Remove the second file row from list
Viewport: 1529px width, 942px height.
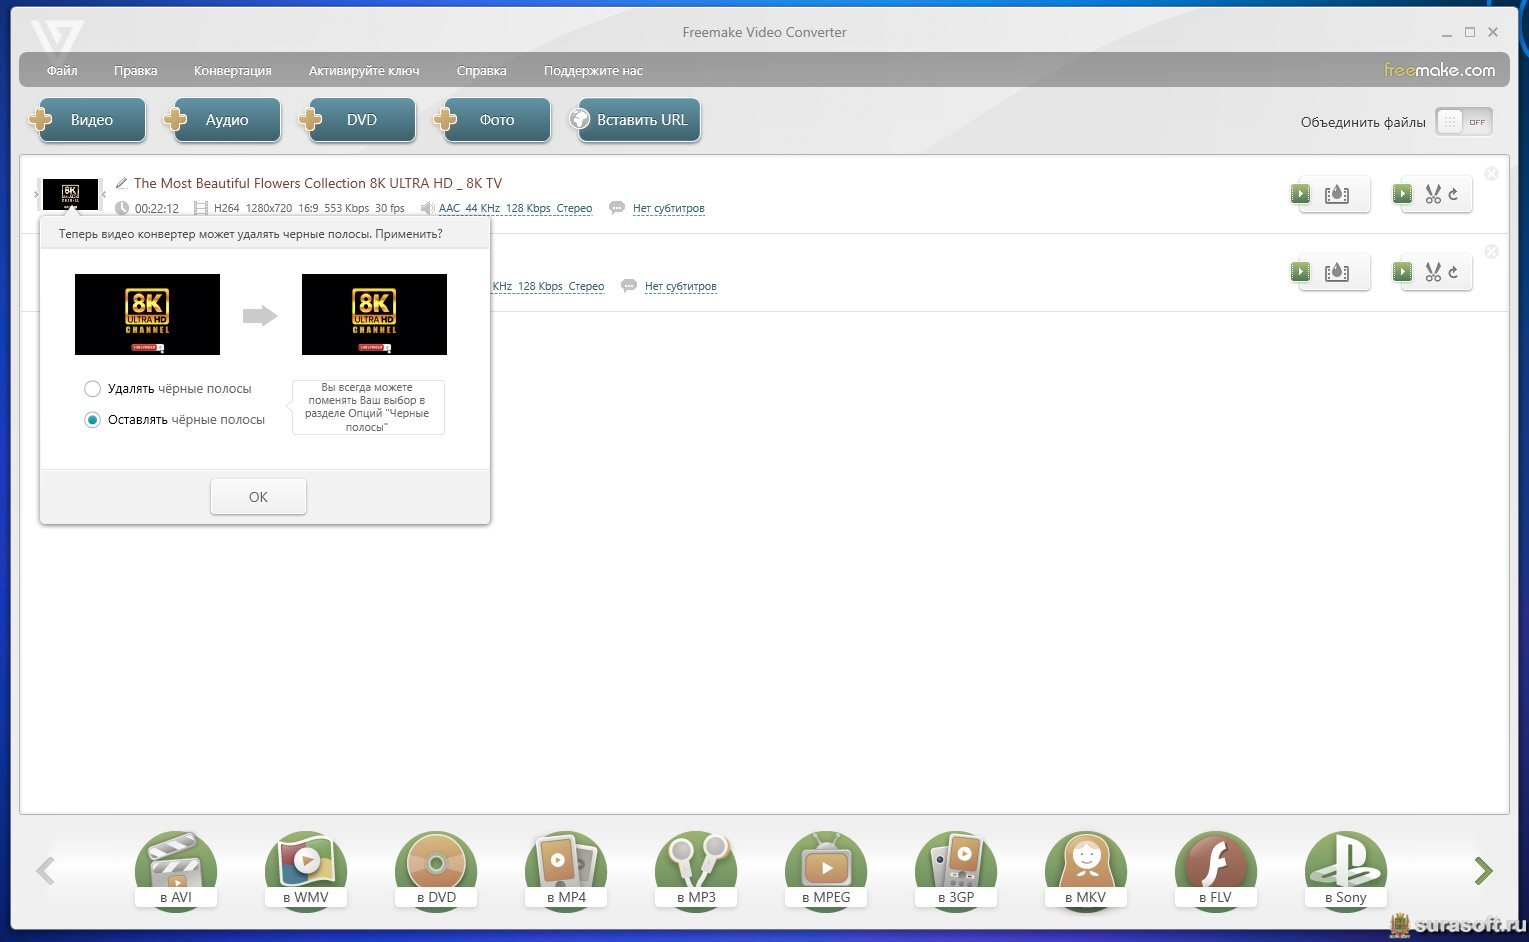[1491, 251]
